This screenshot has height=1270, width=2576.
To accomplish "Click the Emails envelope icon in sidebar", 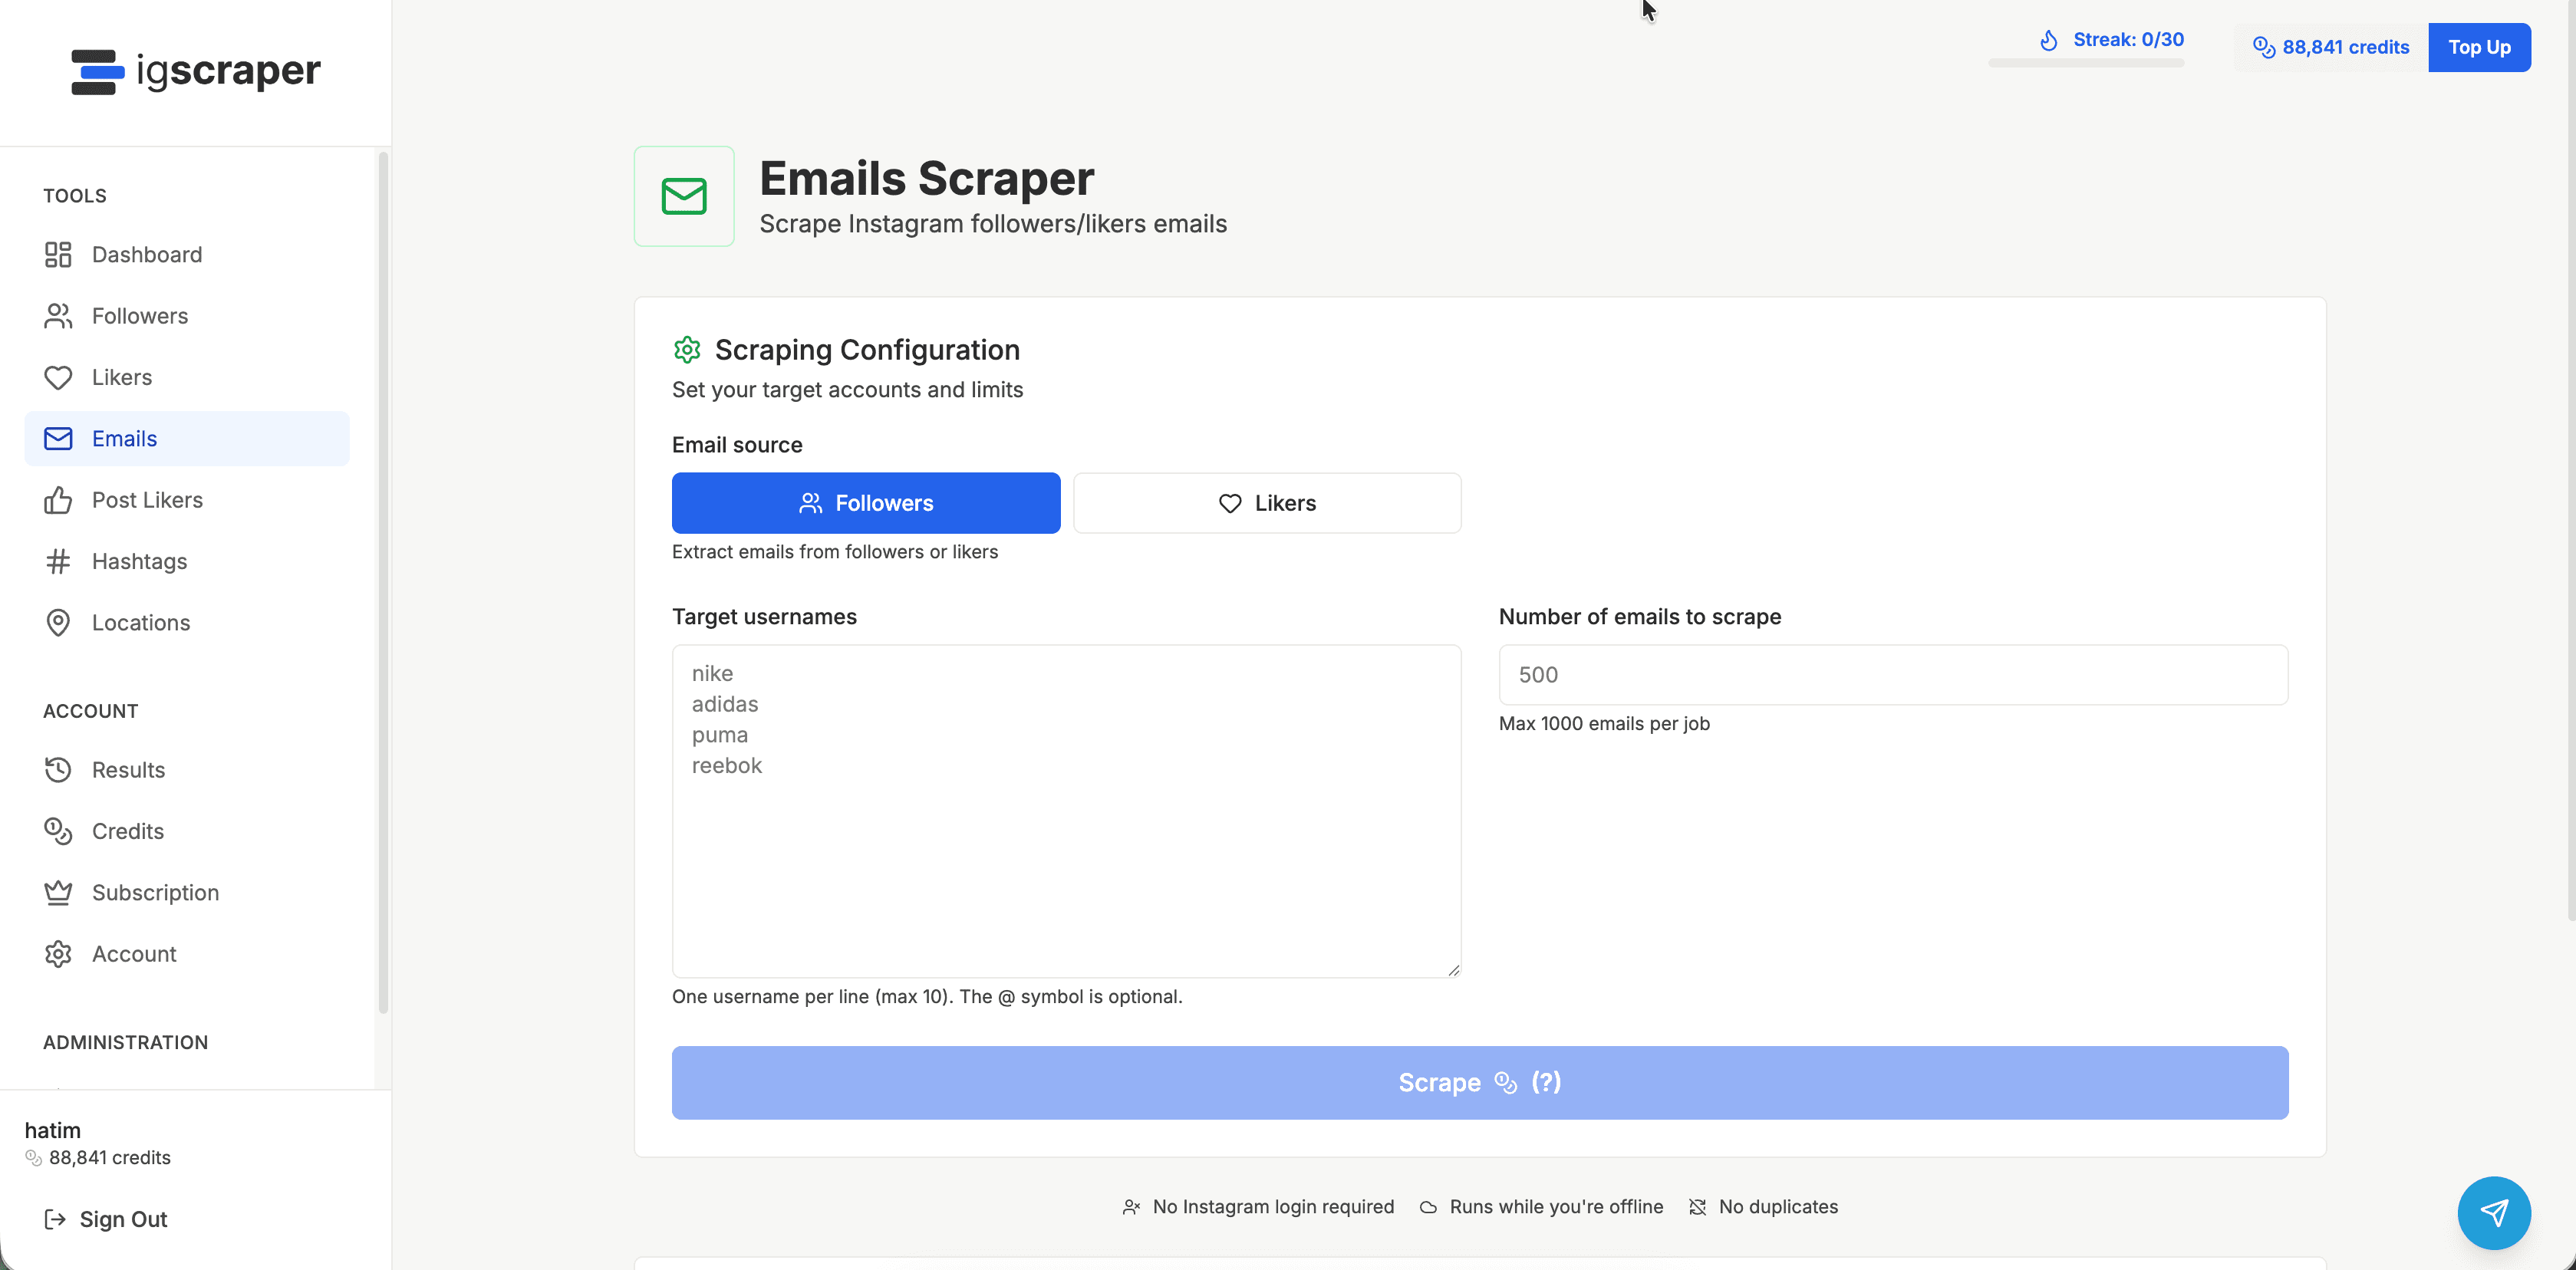I will point(58,438).
